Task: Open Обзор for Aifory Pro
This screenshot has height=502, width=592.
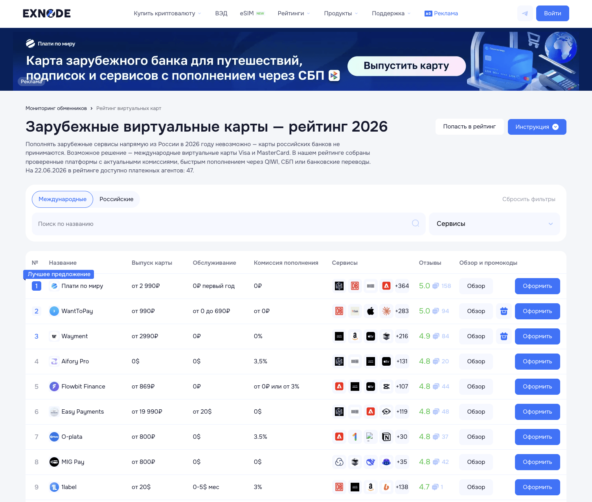Action: pos(476,361)
